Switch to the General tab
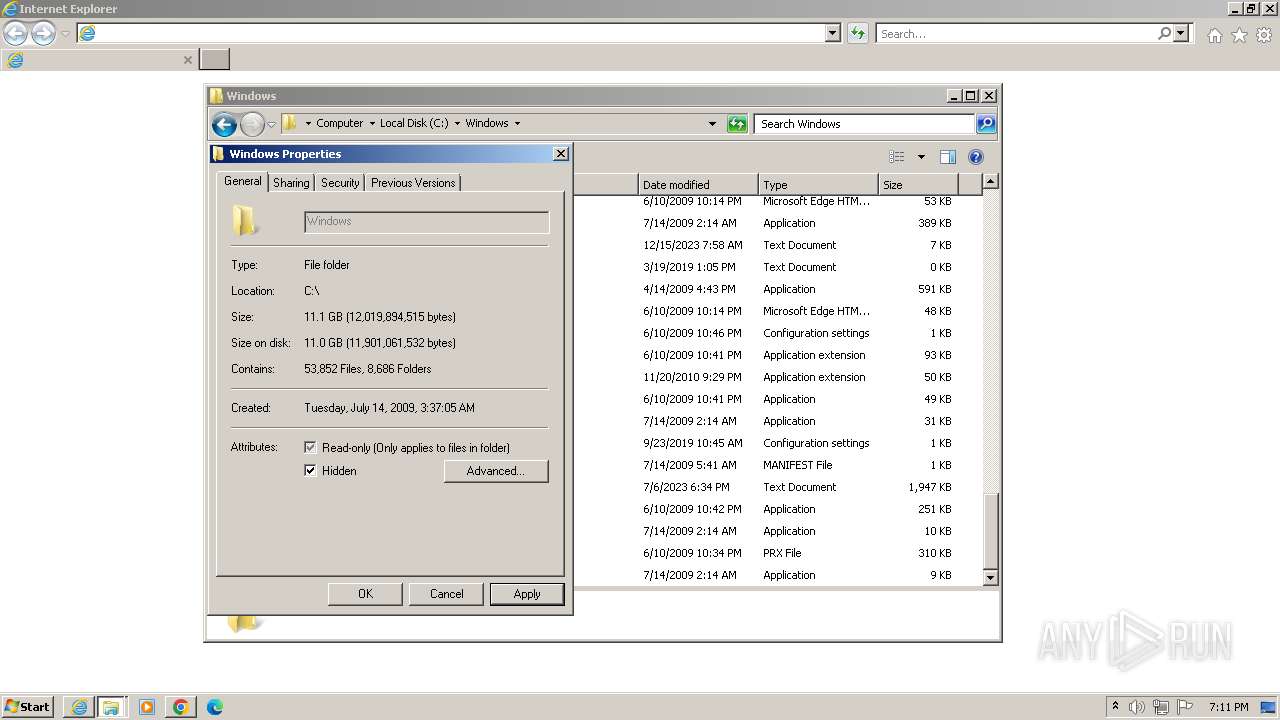Screen dimensions: 1280x720 [x=243, y=181]
